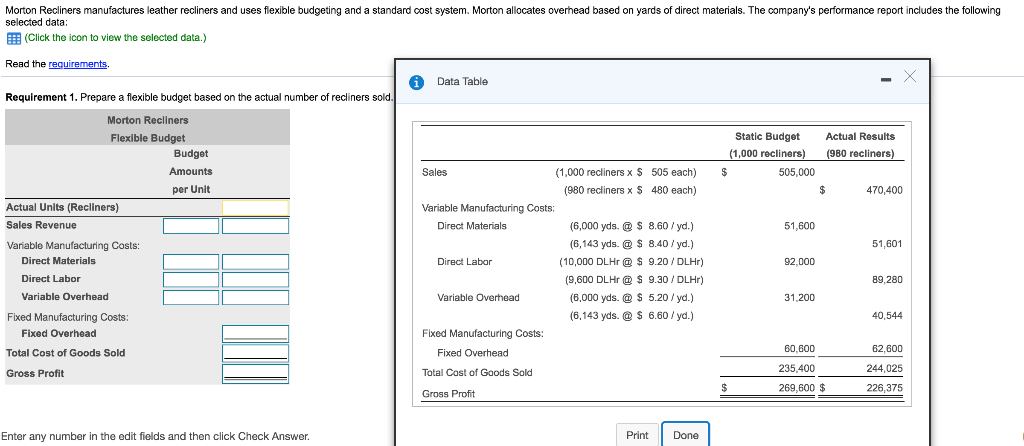Click the 'Sales' row label in Data Table
Image resolution: width=1024 pixels, height=446 pixels.
pos(435,172)
